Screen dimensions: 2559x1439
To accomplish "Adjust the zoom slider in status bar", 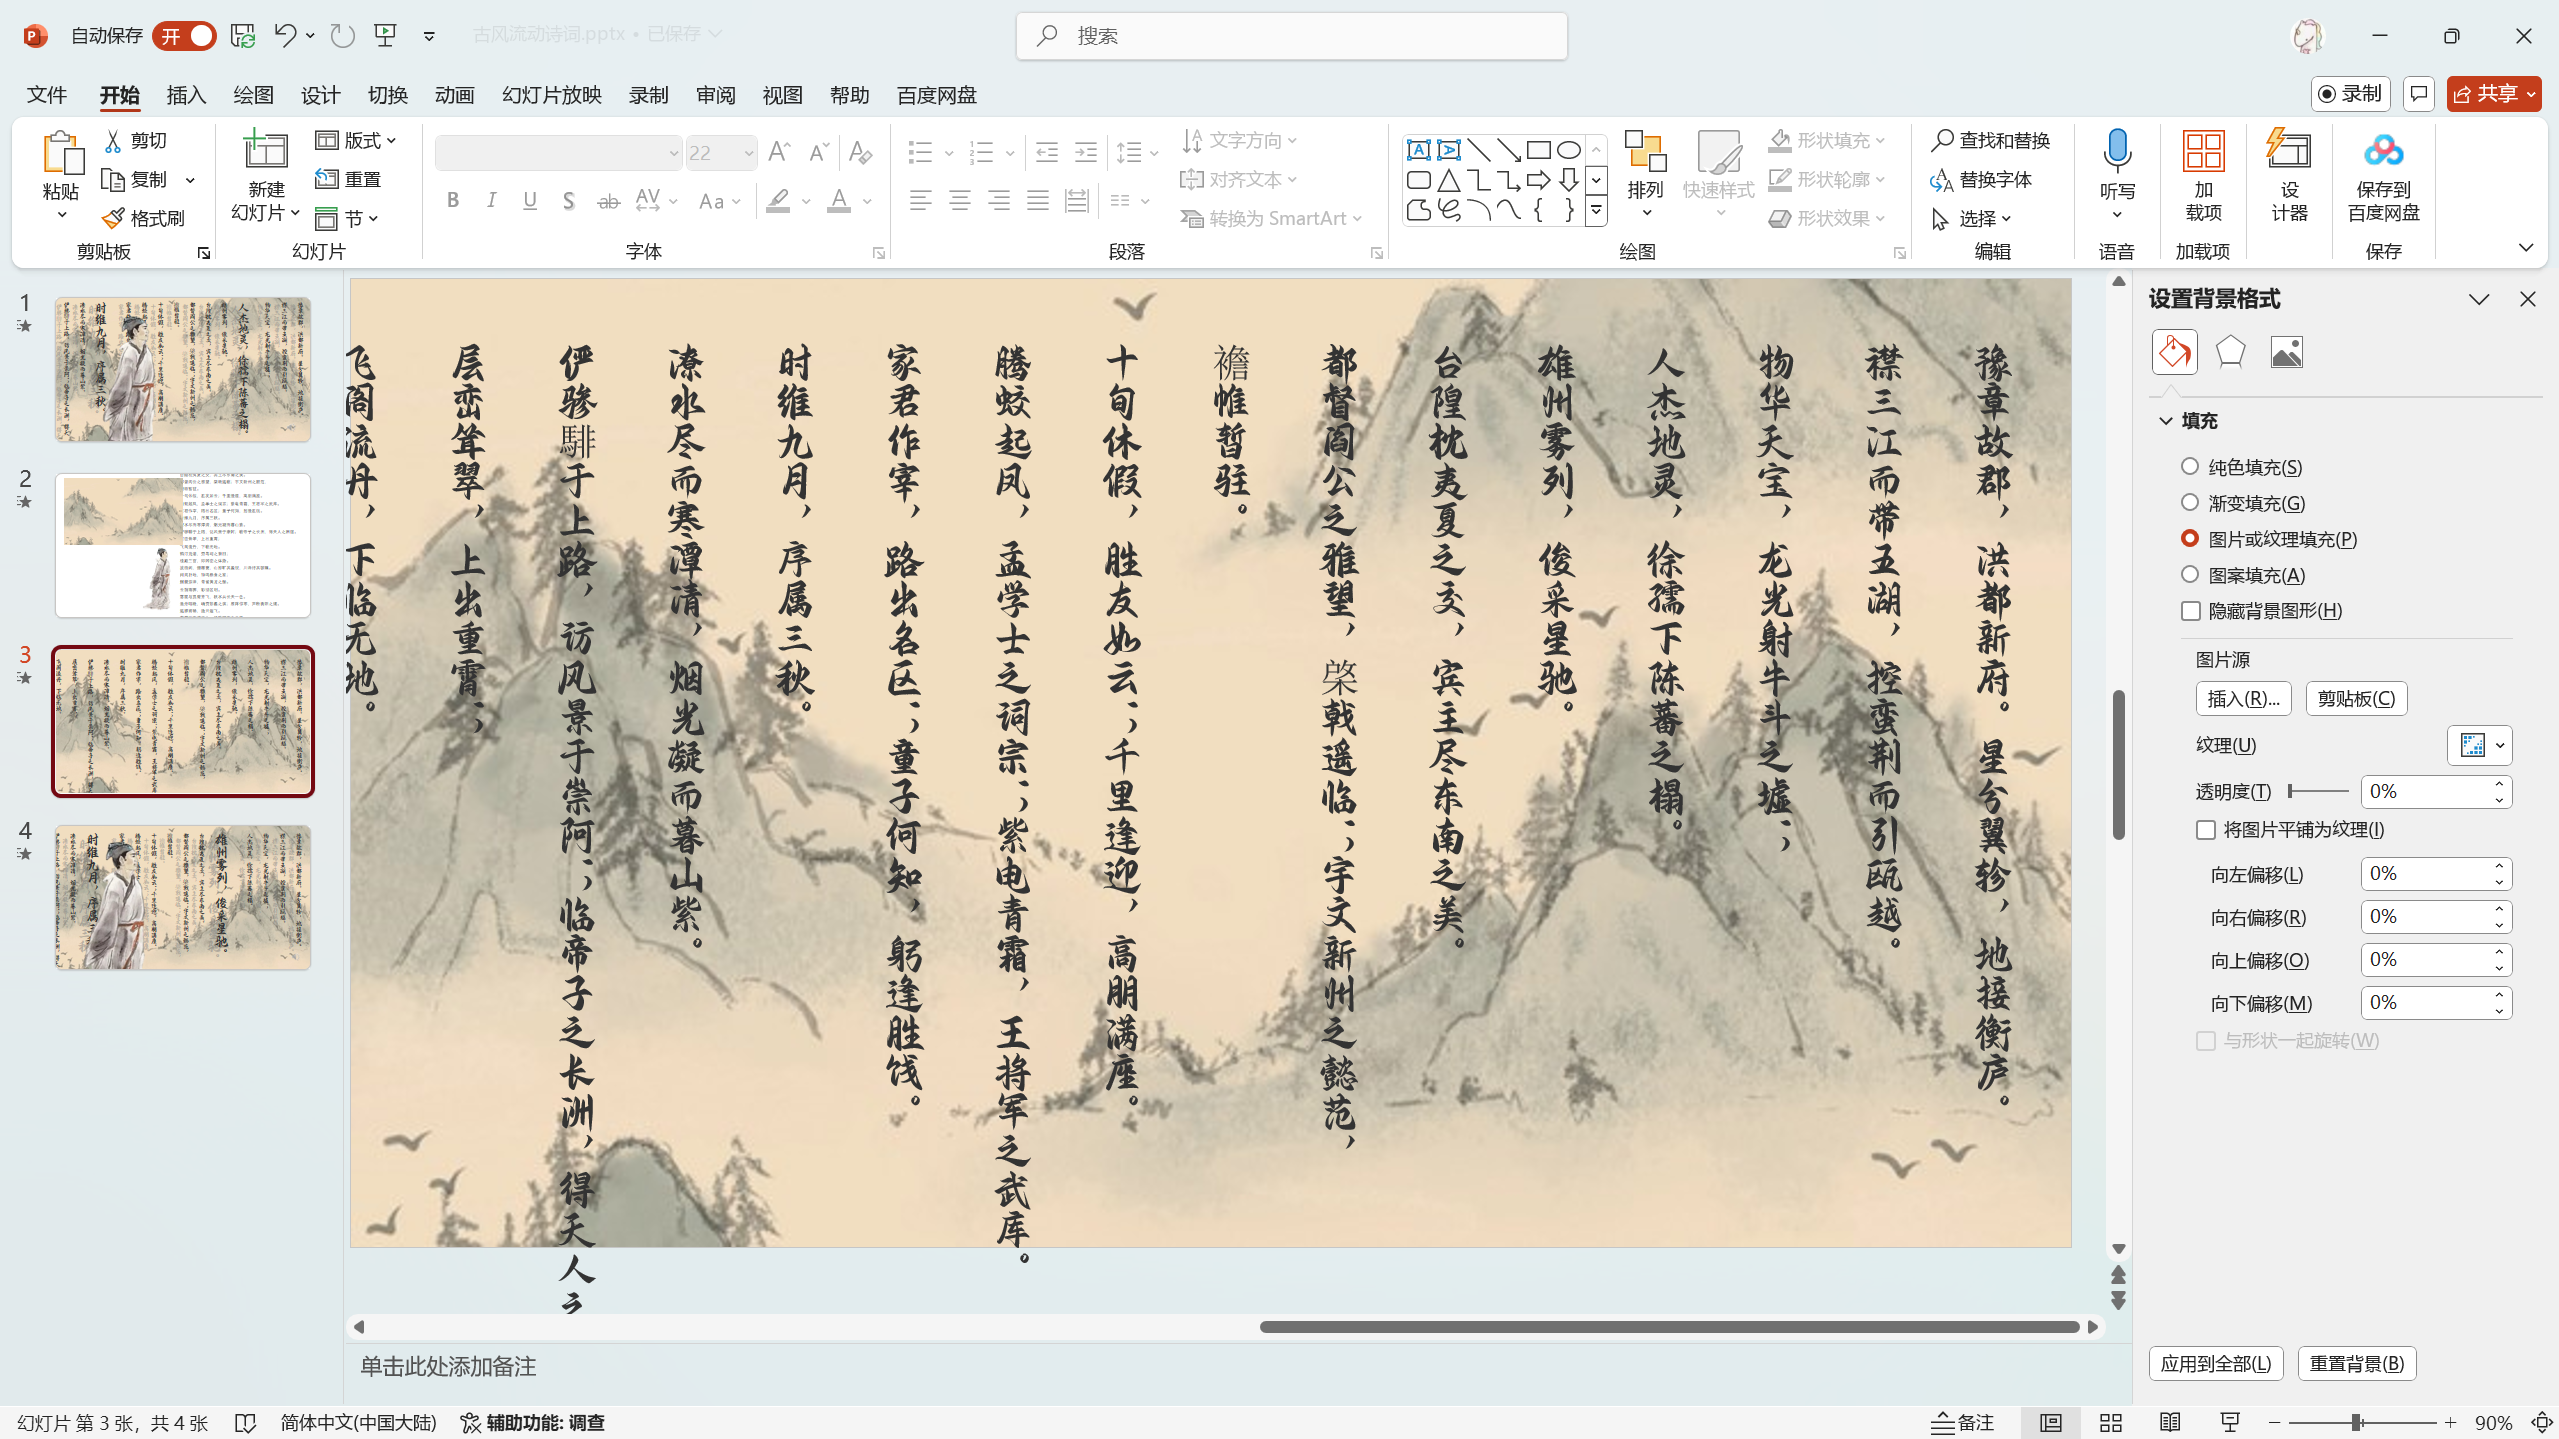I will (x=2362, y=1423).
